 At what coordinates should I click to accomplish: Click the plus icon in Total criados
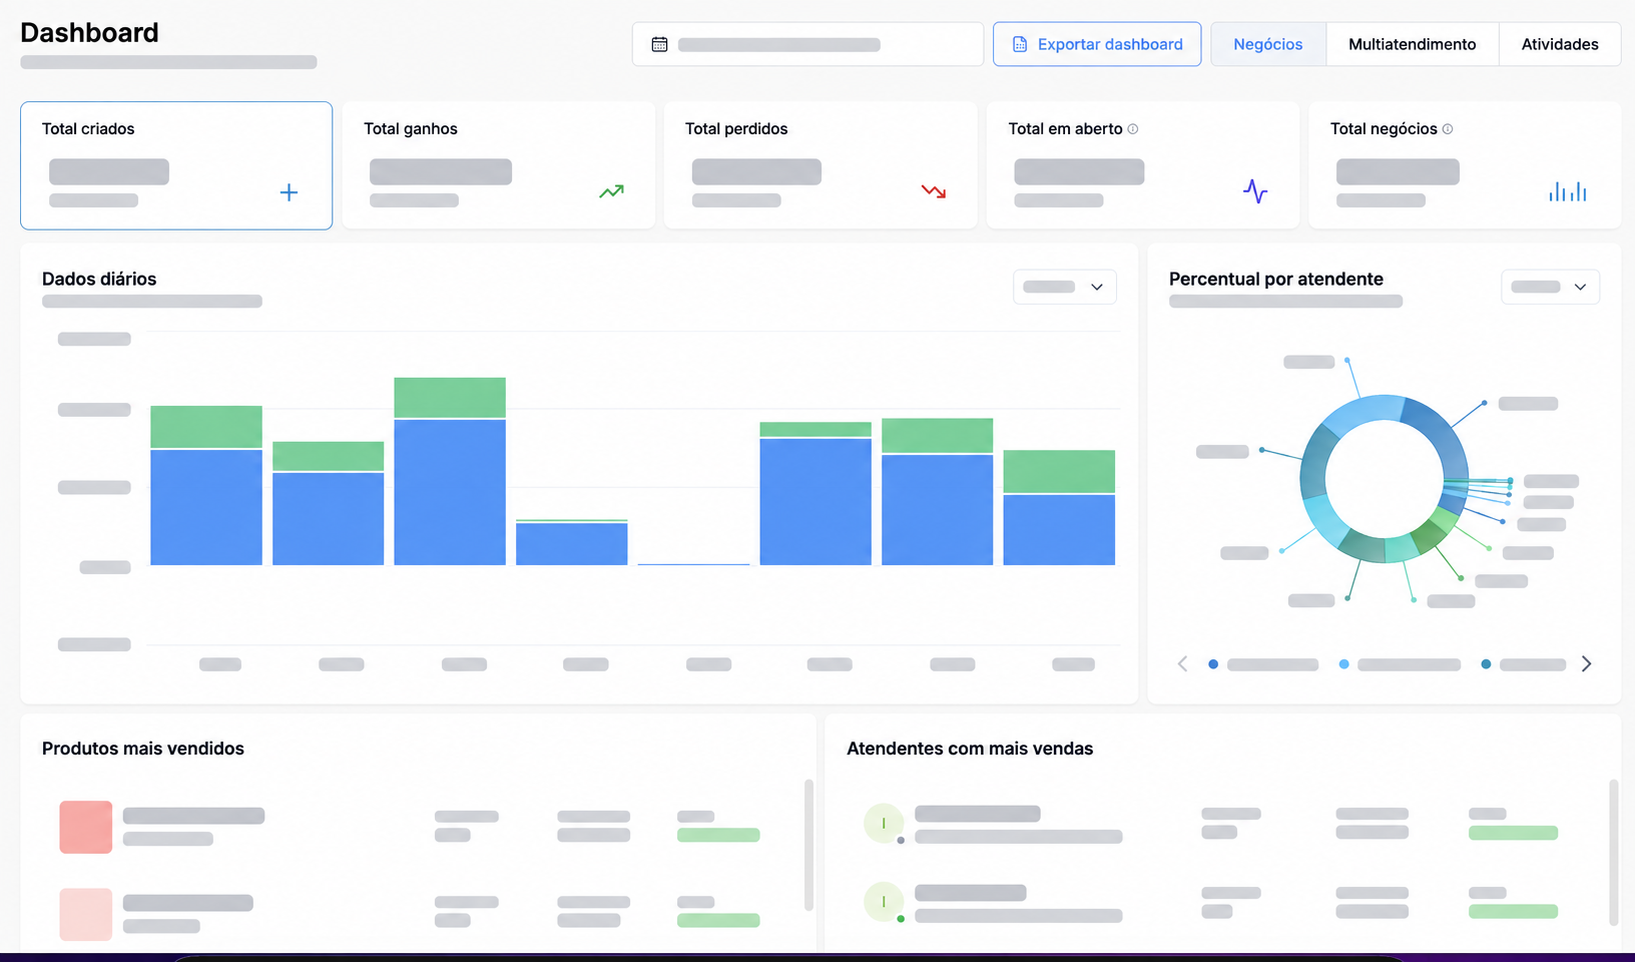pyautogui.click(x=288, y=192)
